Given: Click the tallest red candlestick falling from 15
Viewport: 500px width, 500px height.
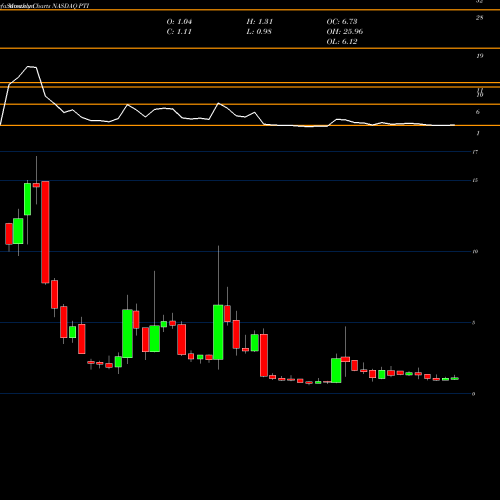Looking at the screenshot, I should [x=45, y=232].
